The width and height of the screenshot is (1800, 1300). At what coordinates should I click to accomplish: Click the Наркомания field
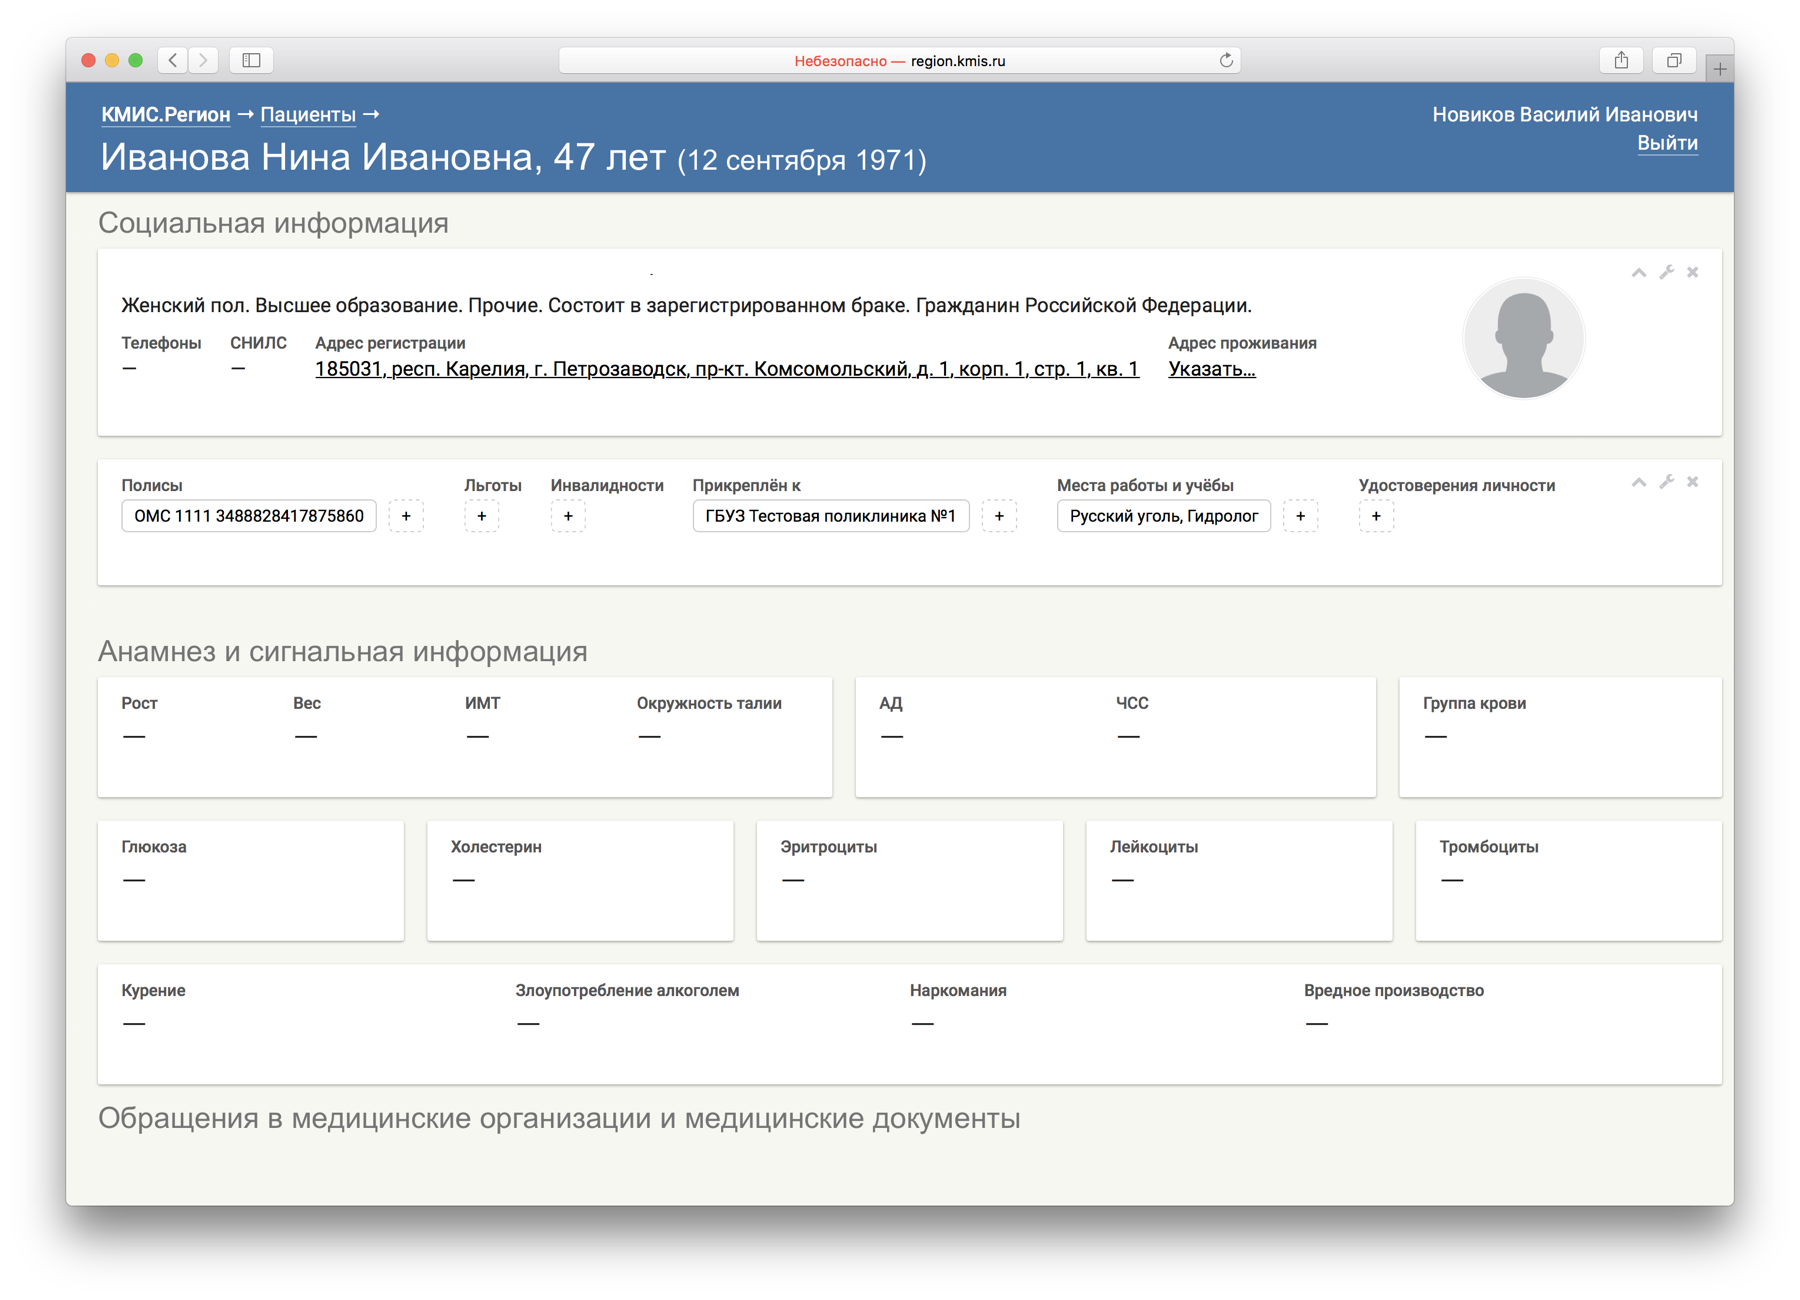tap(958, 1007)
